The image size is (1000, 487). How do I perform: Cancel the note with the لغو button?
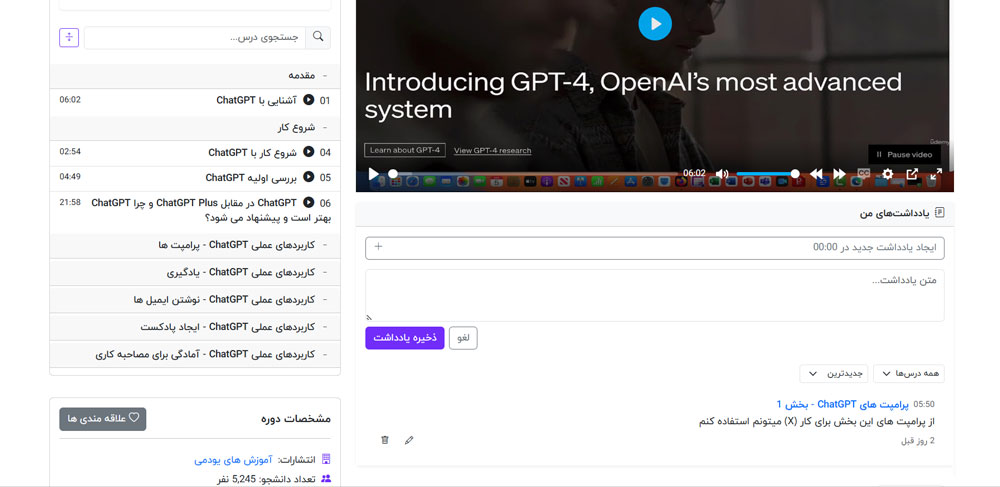pos(463,338)
